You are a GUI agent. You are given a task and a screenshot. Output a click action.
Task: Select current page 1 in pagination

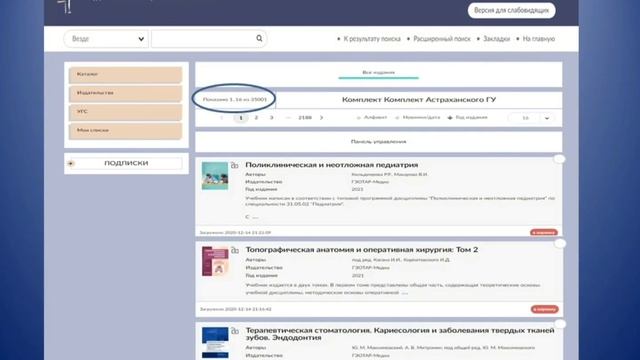click(x=241, y=118)
